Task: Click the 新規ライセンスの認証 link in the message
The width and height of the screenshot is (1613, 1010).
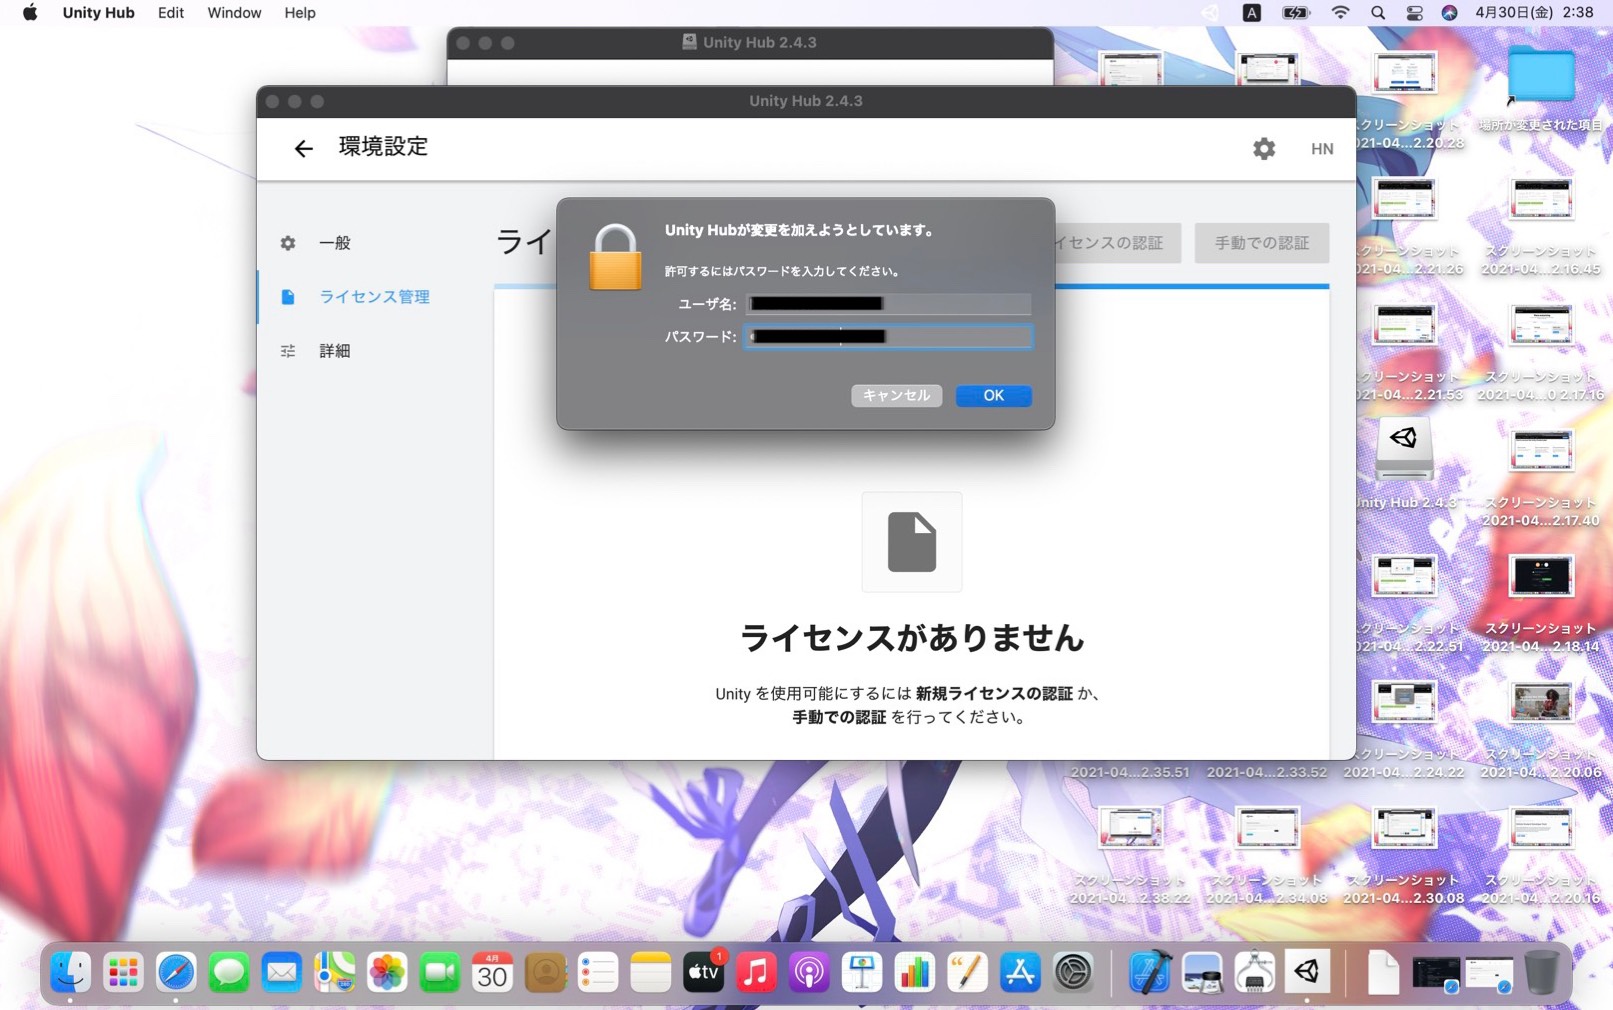Action: pyautogui.click(x=993, y=693)
